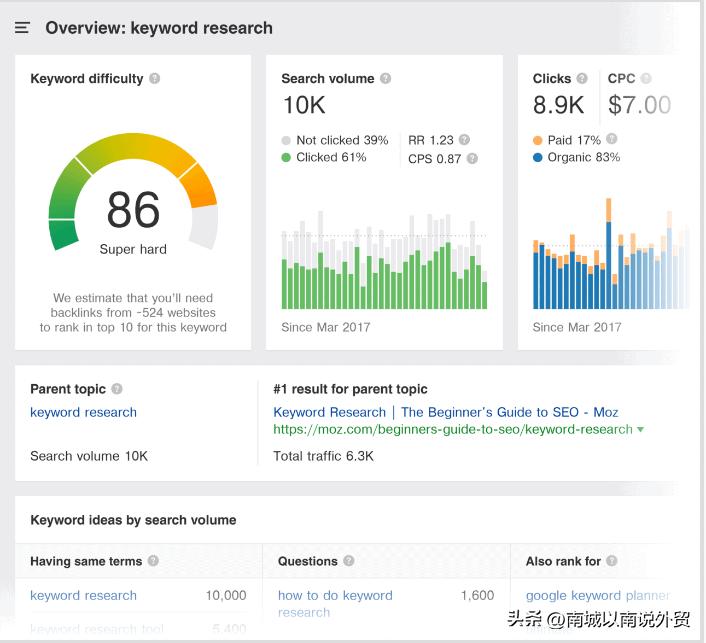The image size is (706, 643).
Task: Click the Search volume help icon
Action: coord(386,79)
